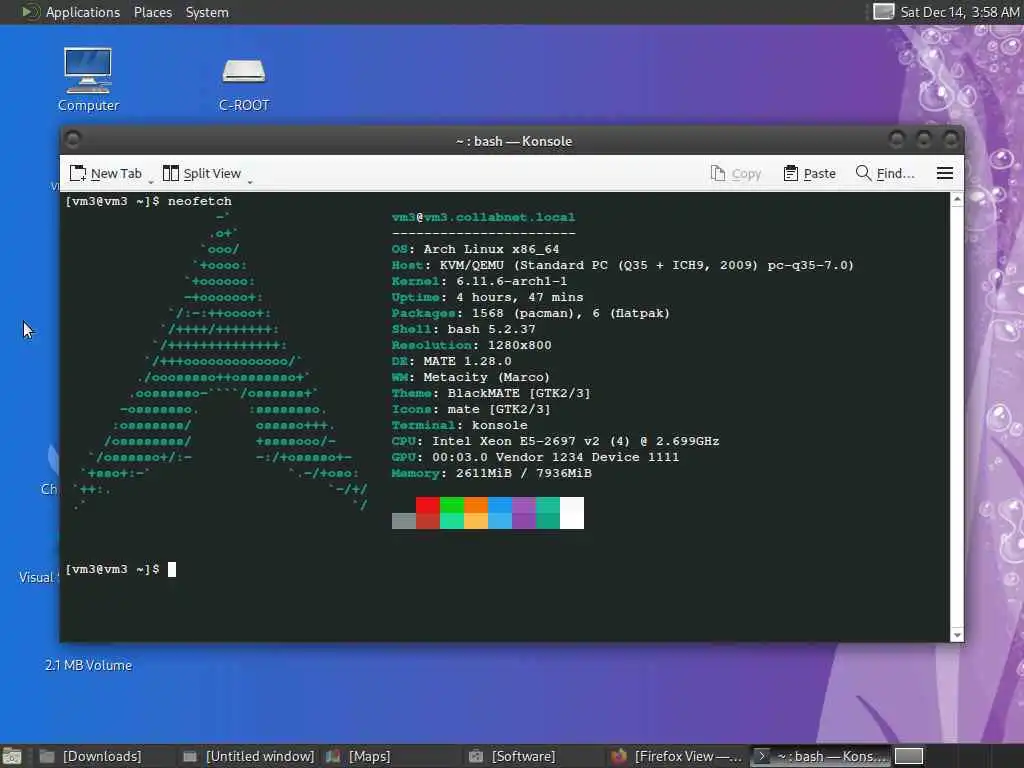Click the workspace switcher box in bottom panel
The width and height of the screenshot is (1024, 768).
(908, 756)
